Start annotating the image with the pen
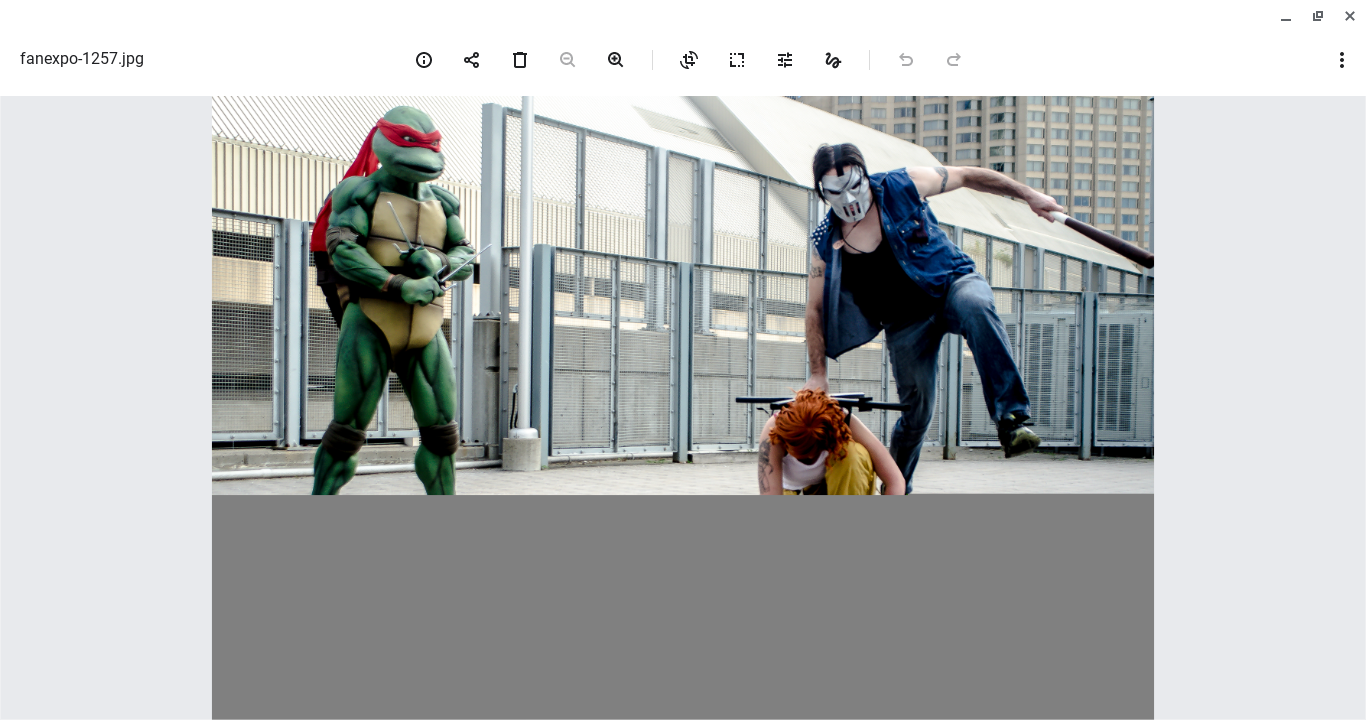 click(833, 60)
